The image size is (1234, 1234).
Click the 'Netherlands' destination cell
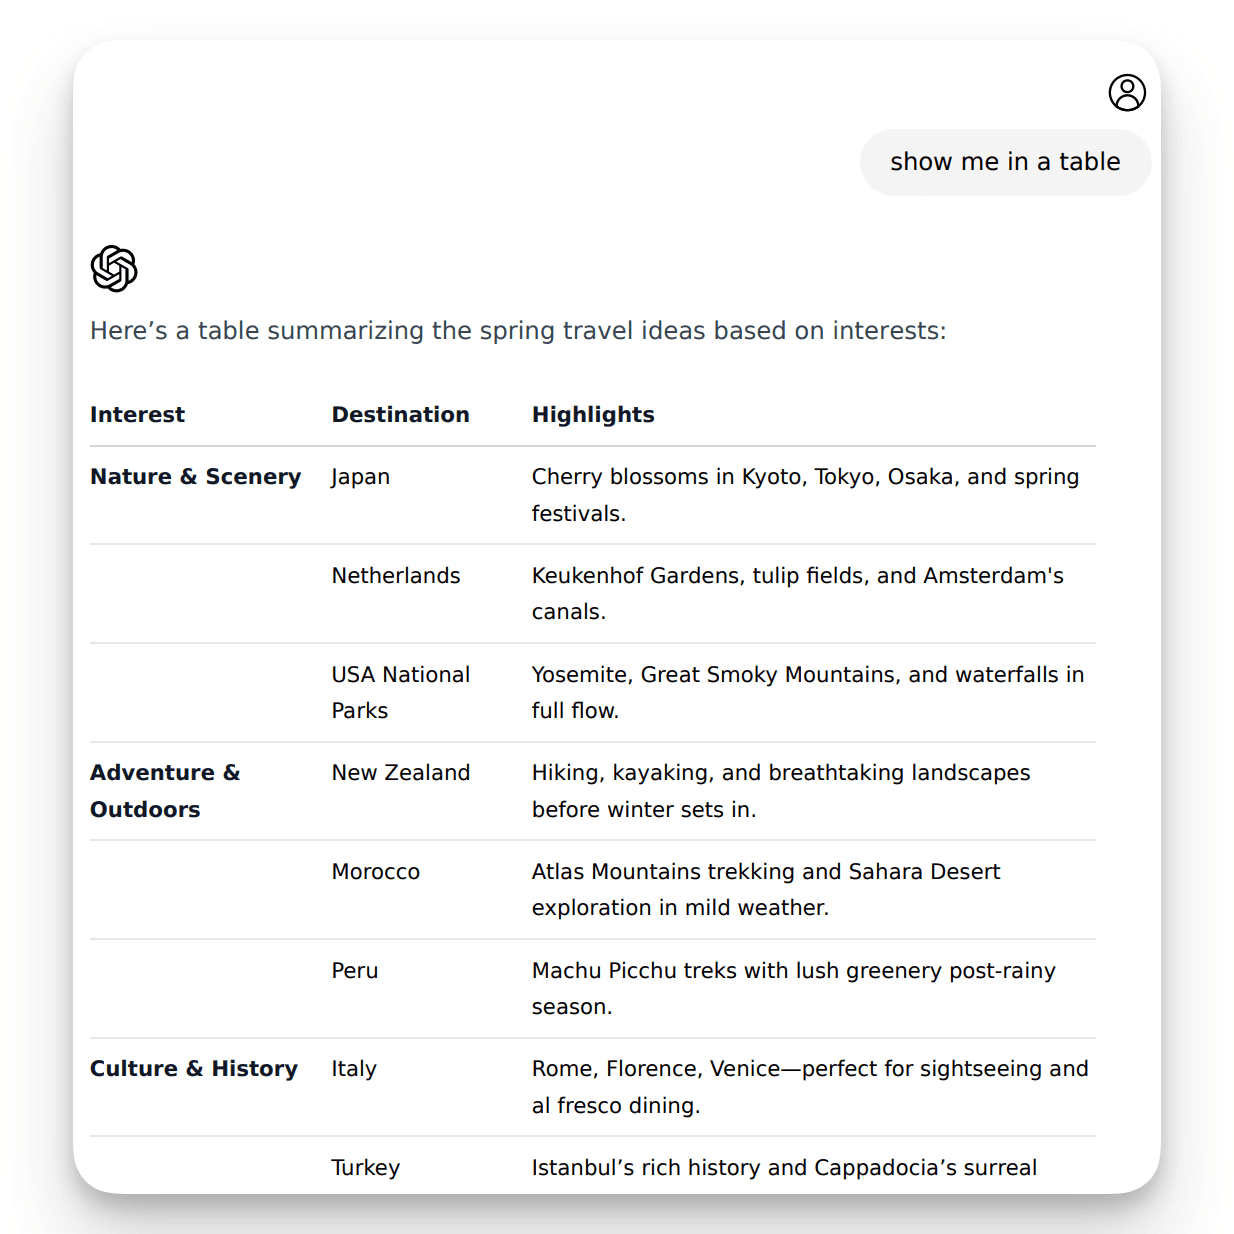[396, 575]
